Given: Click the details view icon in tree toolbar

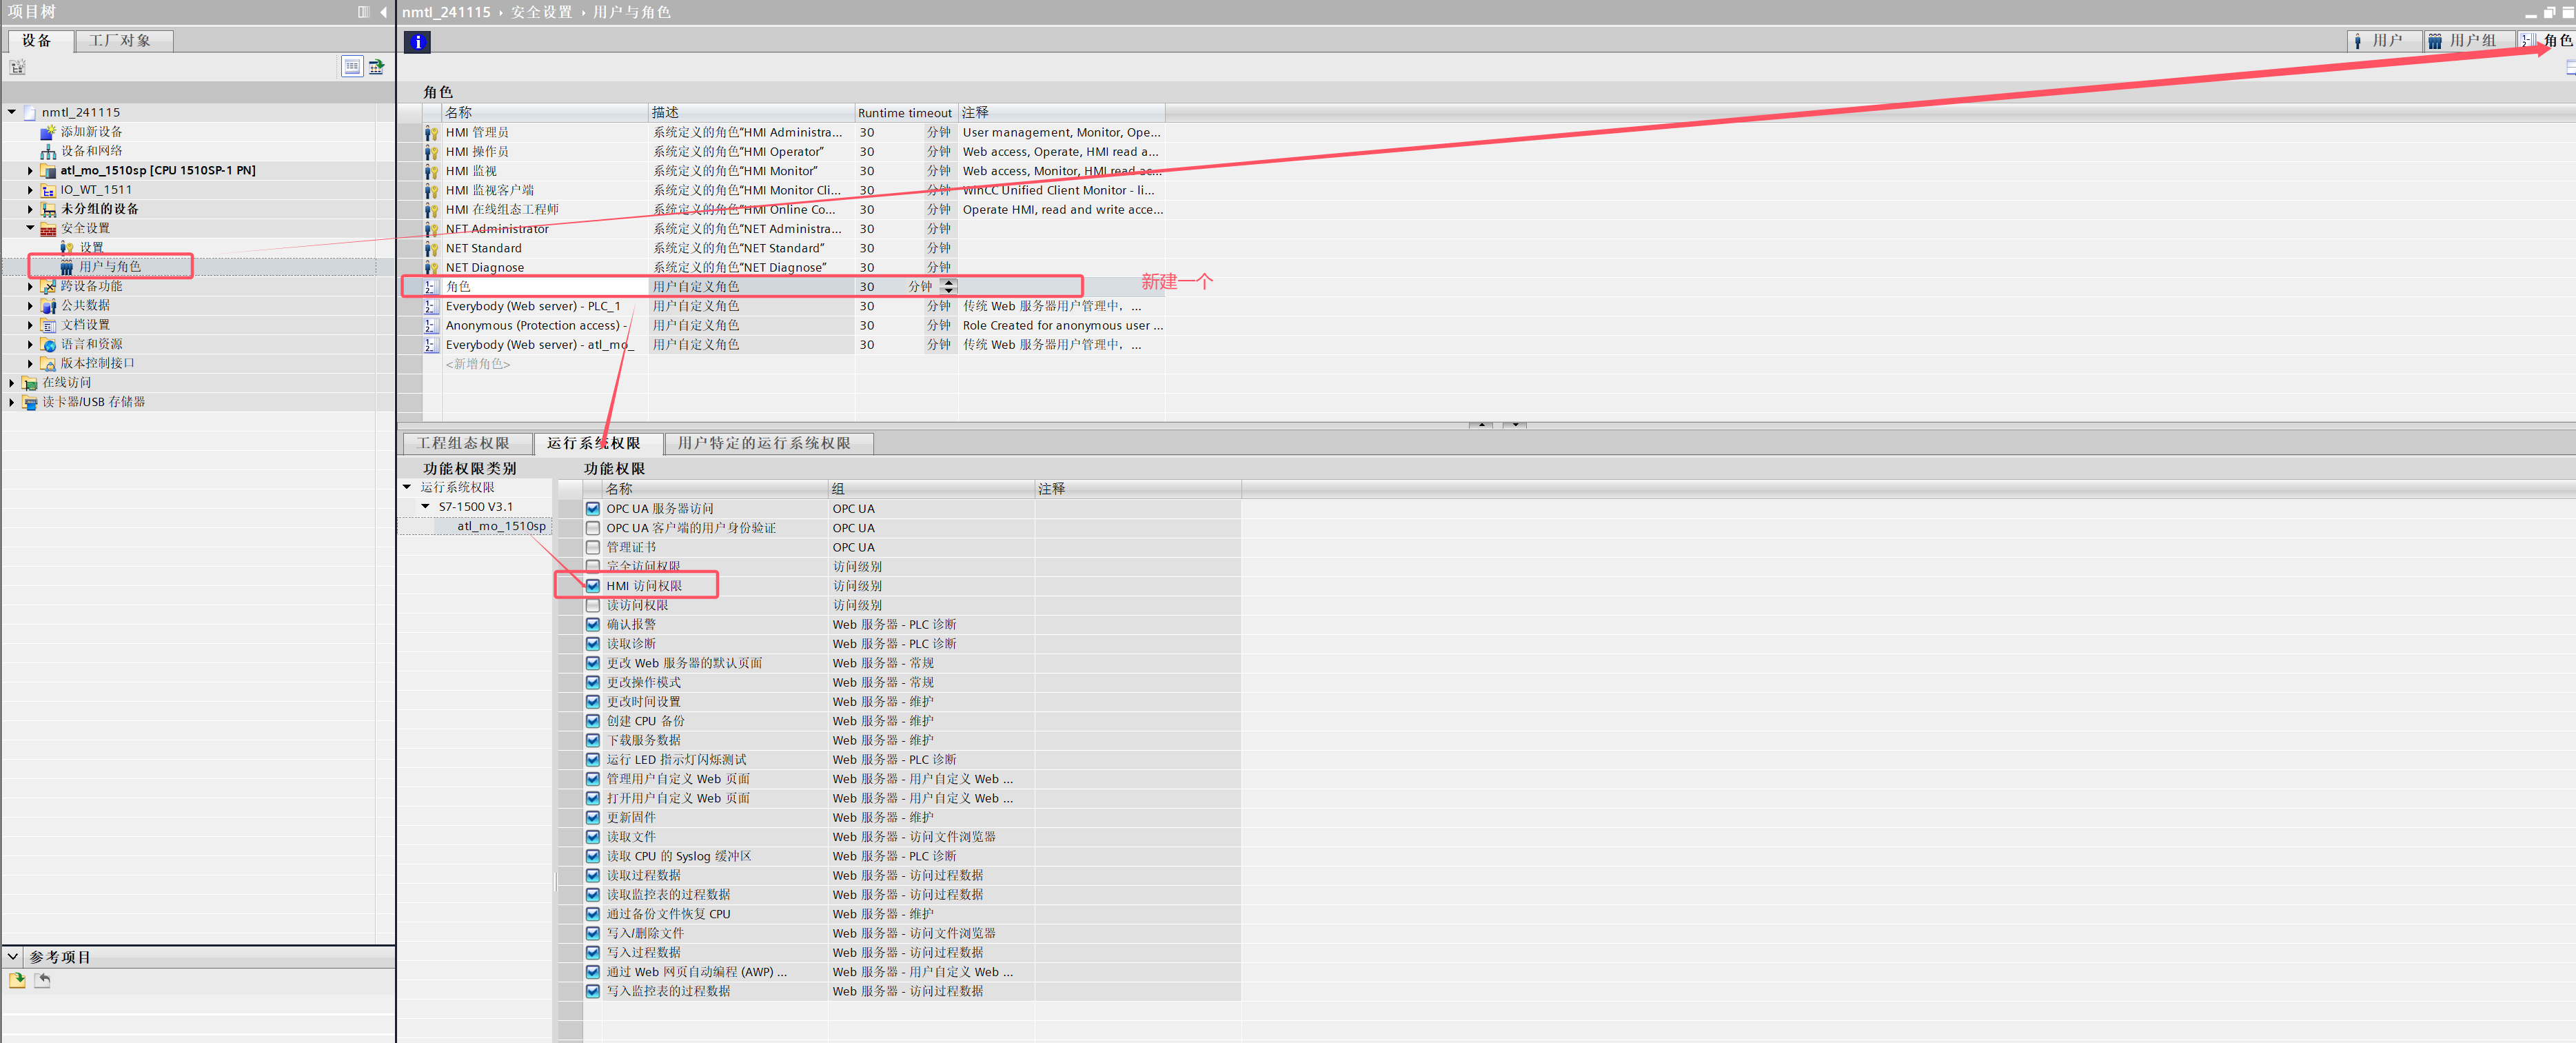Looking at the screenshot, I should (352, 67).
